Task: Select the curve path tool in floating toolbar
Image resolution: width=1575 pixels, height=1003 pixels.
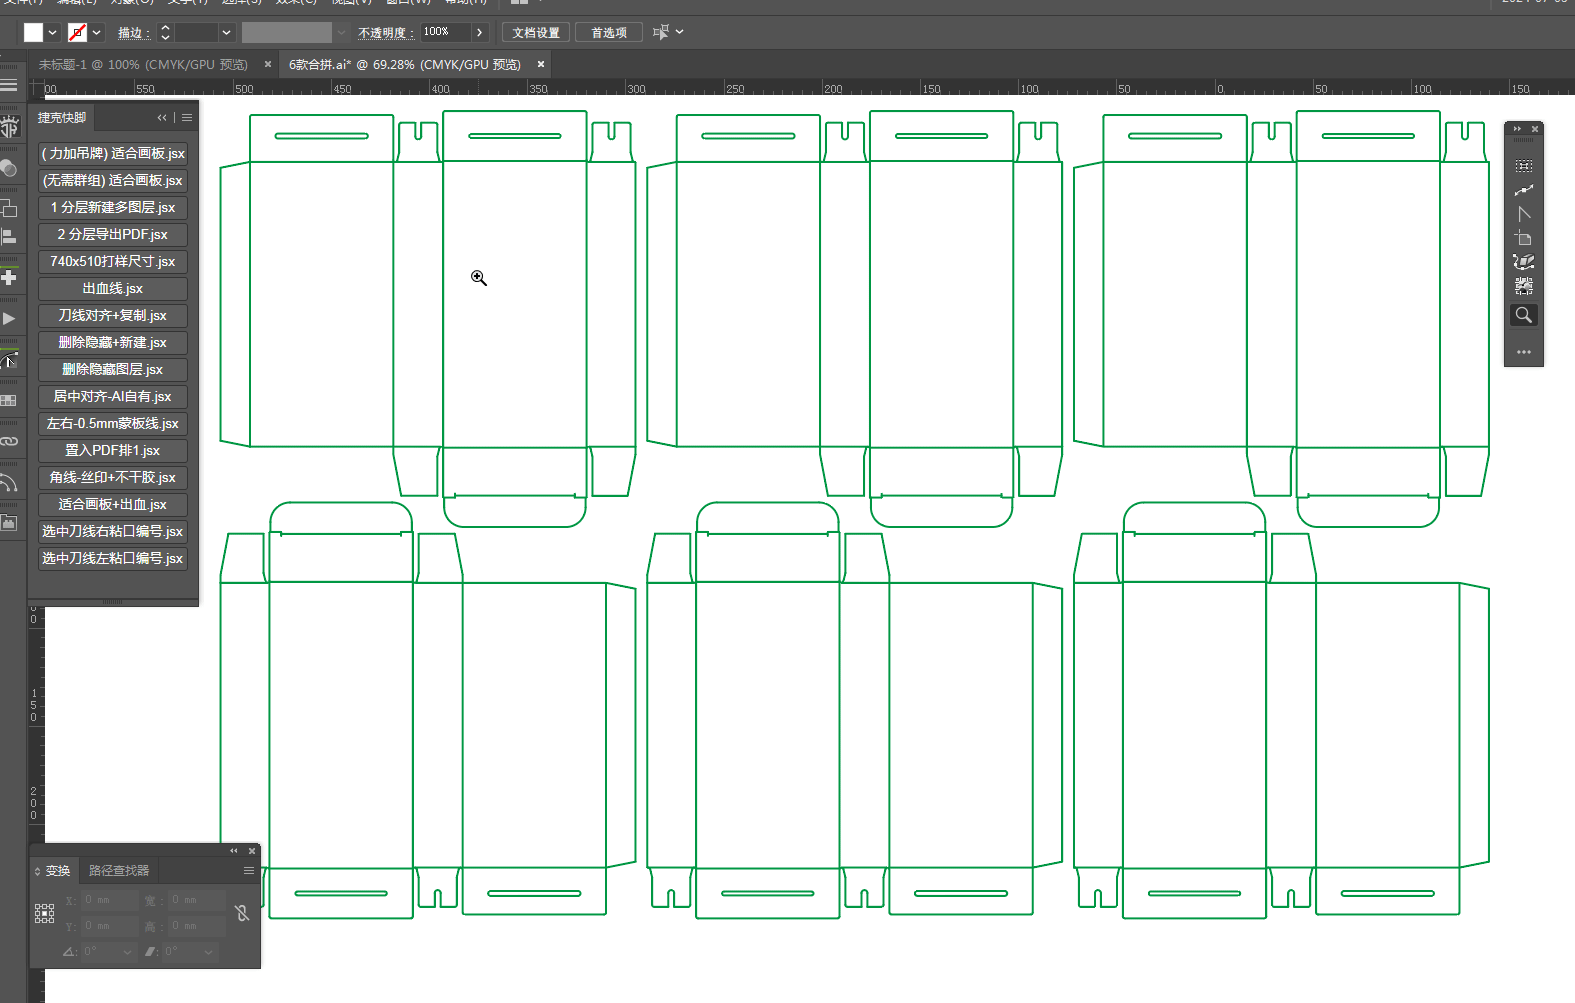Action: pos(1523,190)
